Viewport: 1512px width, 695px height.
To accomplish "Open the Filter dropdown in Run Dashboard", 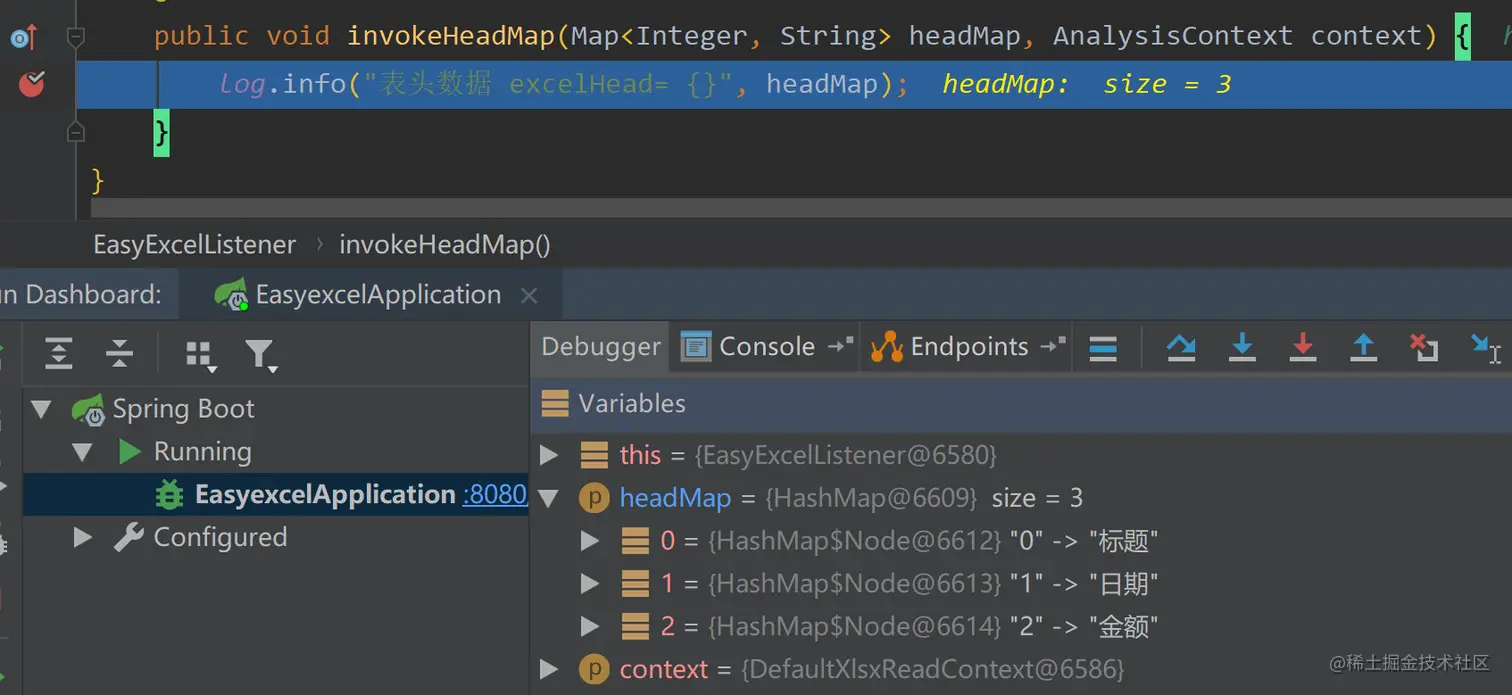I will (x=260, y=355).
